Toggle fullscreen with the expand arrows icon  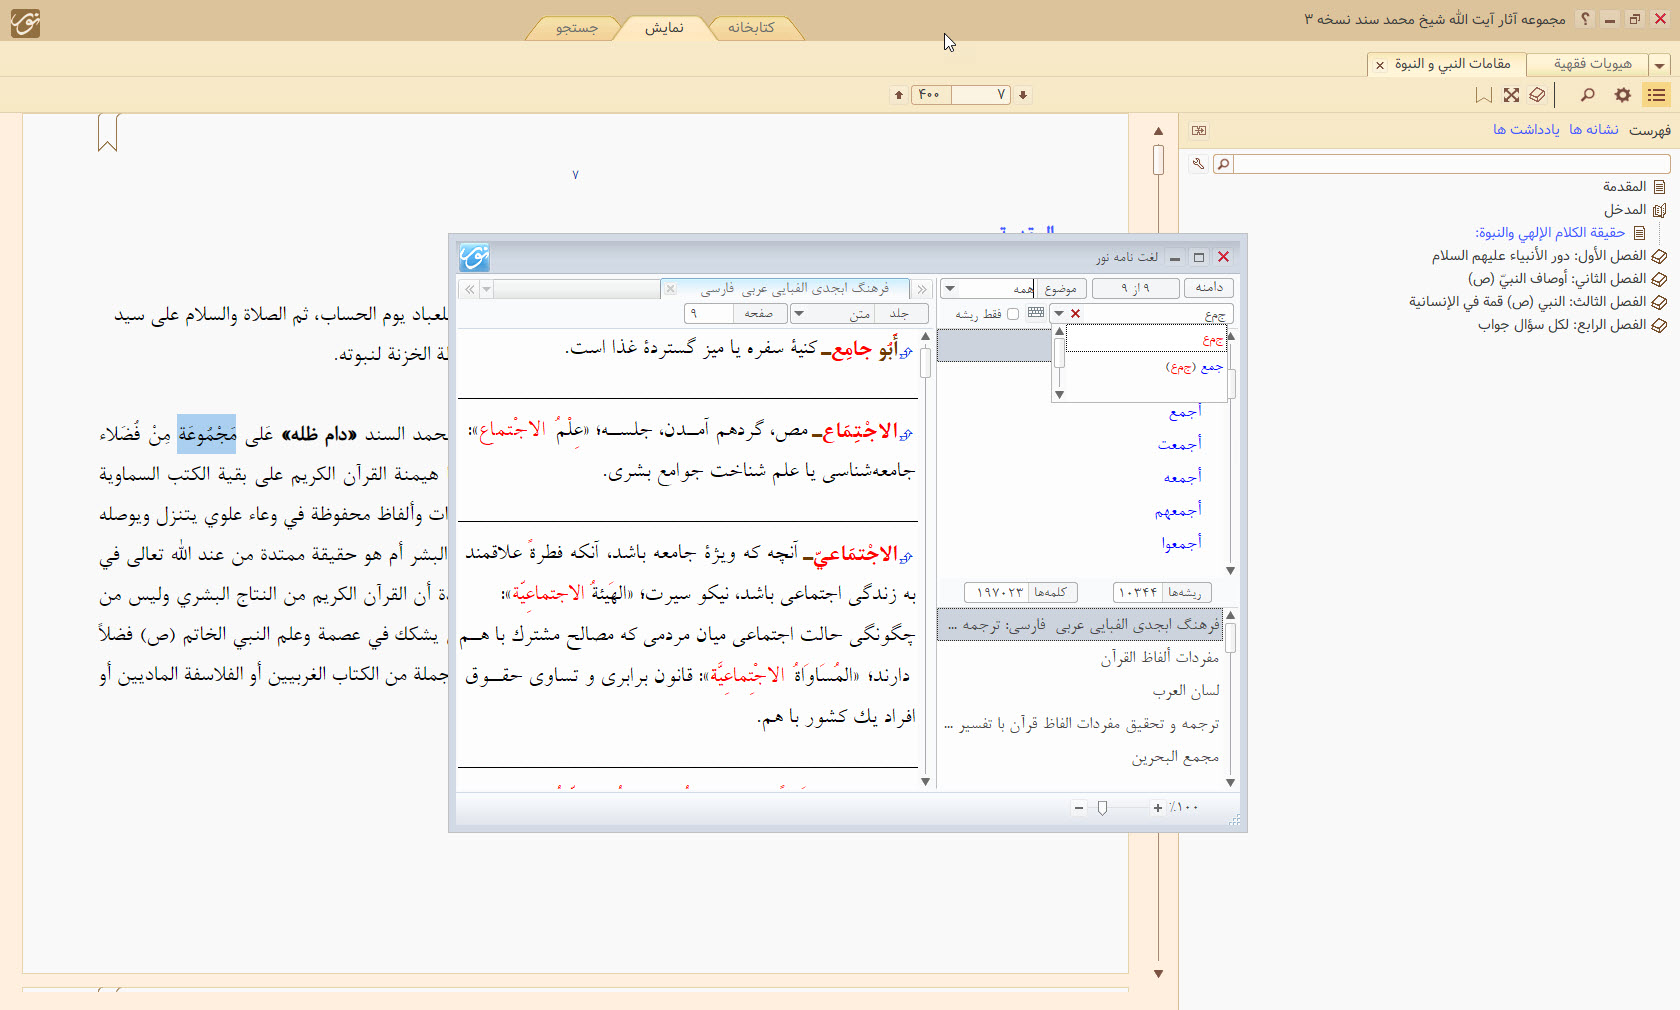coord(1511,95)
